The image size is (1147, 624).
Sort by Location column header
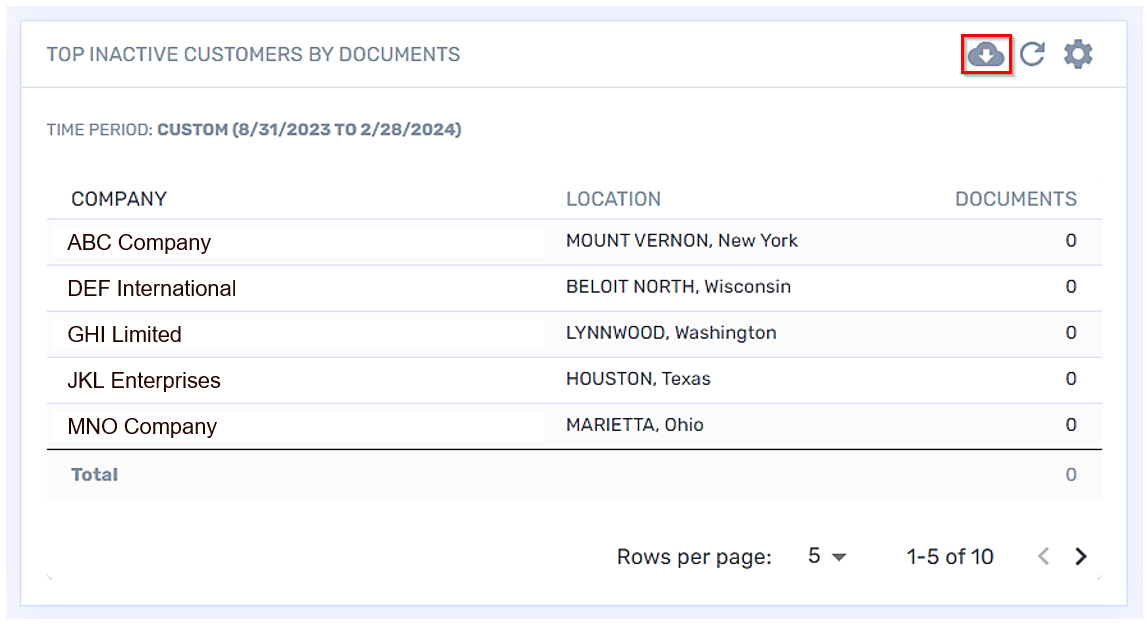tap(613, 199)
